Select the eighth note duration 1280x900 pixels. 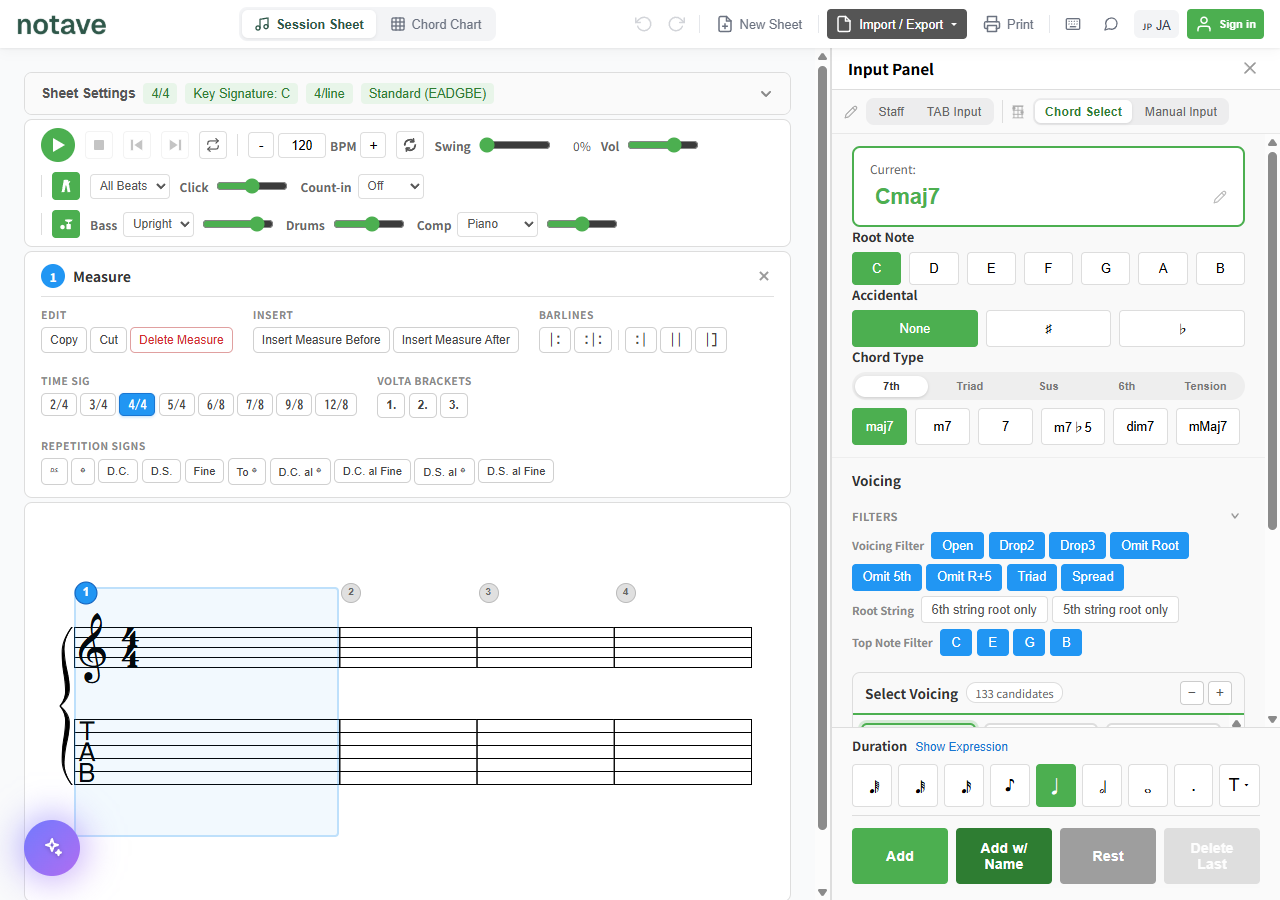(1010, 785)
